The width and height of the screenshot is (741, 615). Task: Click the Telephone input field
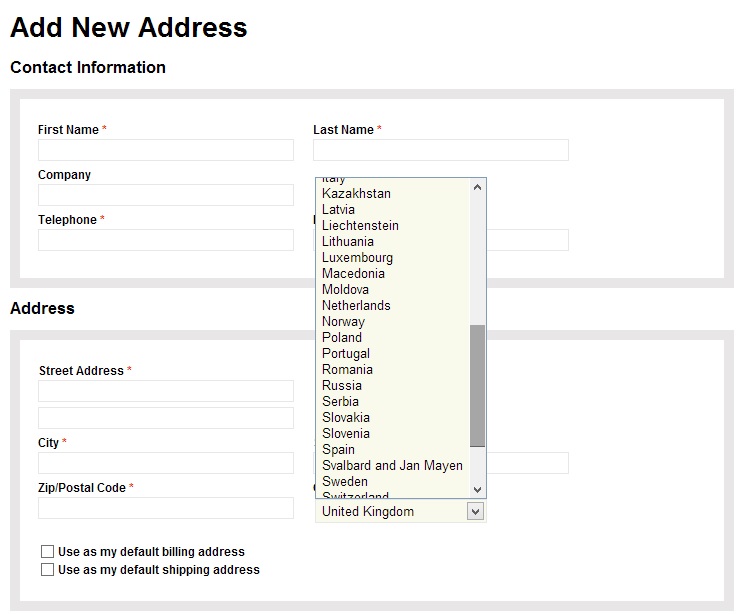(166, 241)
